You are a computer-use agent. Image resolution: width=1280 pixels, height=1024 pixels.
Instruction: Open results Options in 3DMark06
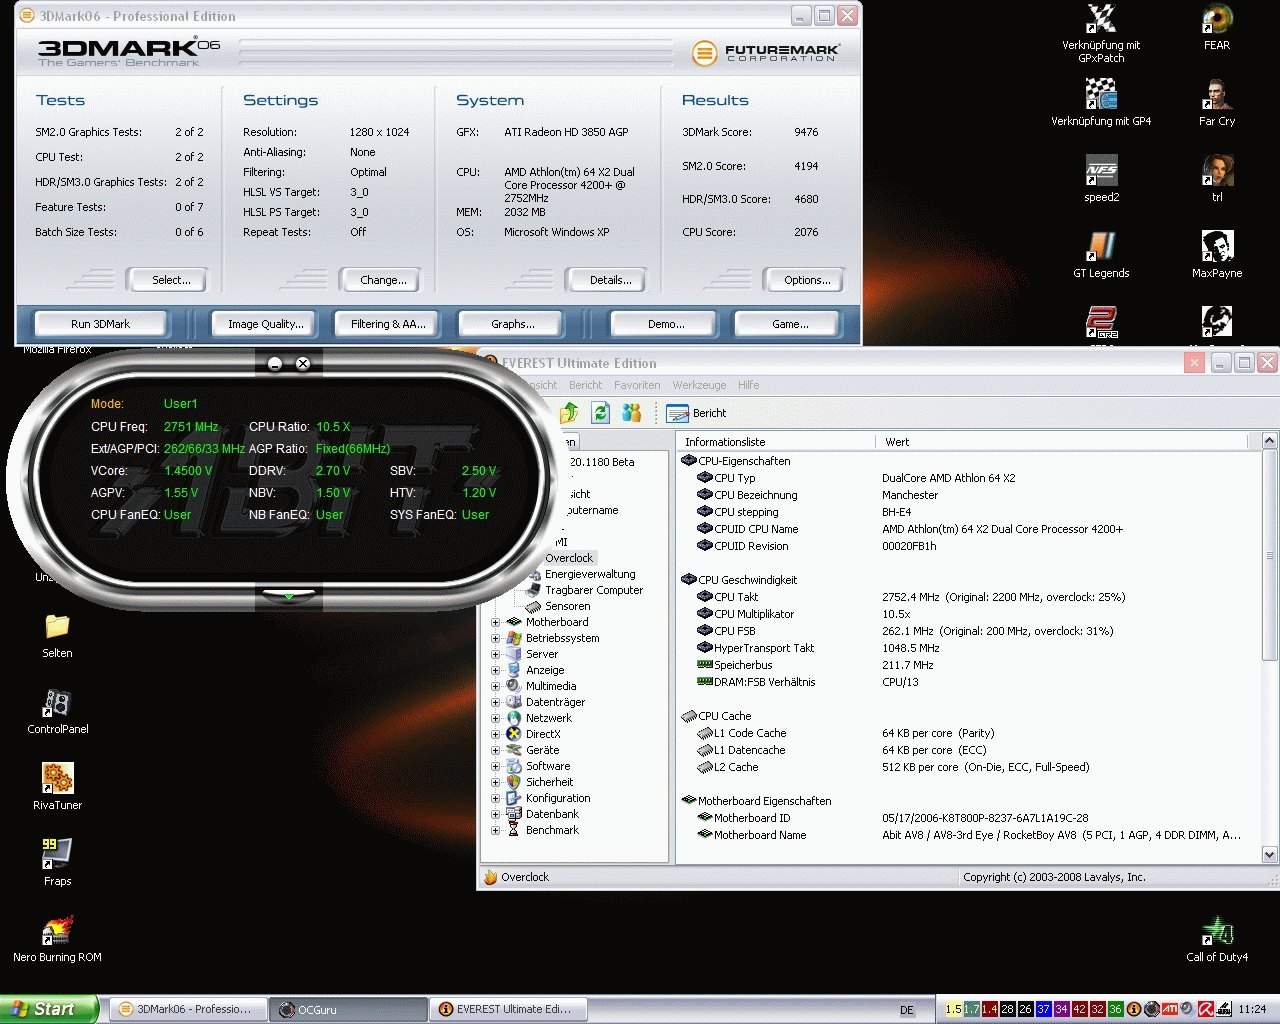[x=807, y=280]
